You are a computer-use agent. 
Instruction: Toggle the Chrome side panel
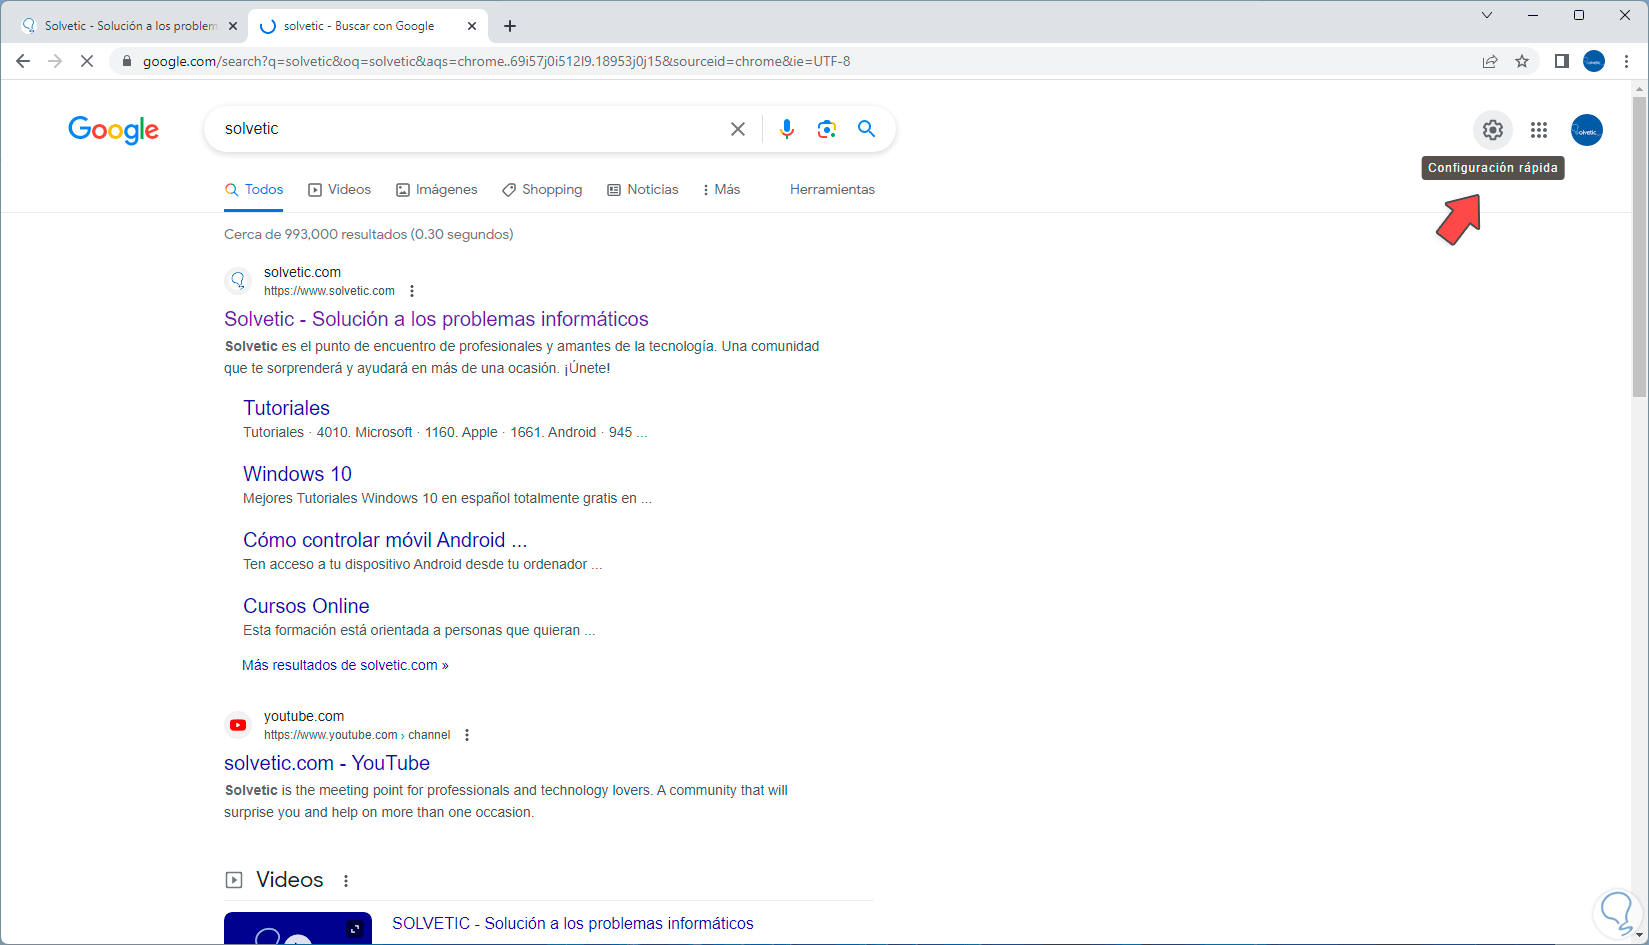pyautogui.click(x=1561, y=61)
